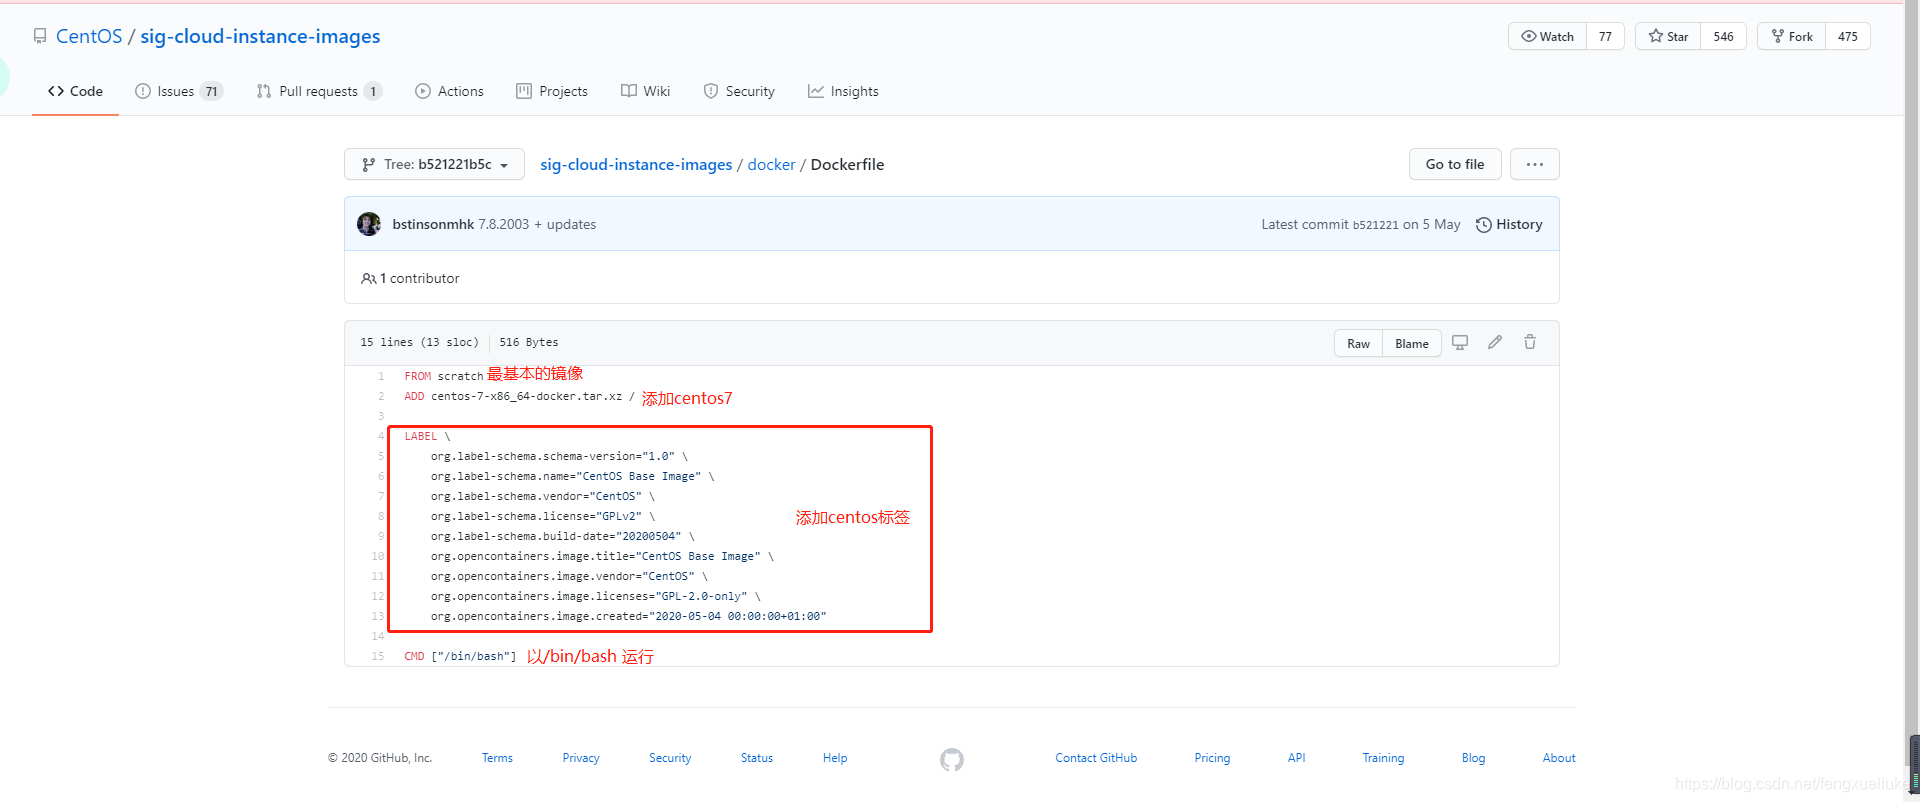
Task: Click the repository book icon beside CentOS
Action: tap(40, 36)
